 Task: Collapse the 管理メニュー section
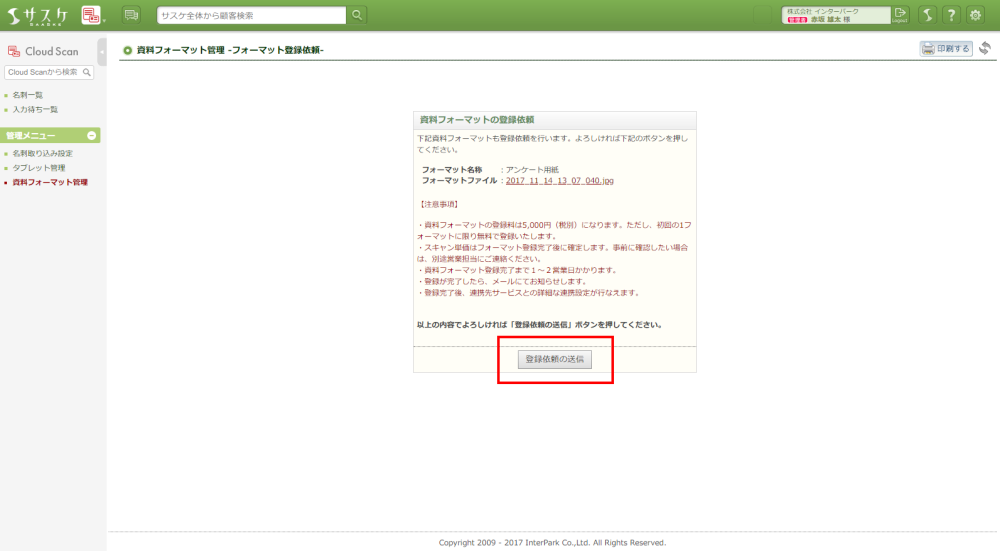coord(92,135)
